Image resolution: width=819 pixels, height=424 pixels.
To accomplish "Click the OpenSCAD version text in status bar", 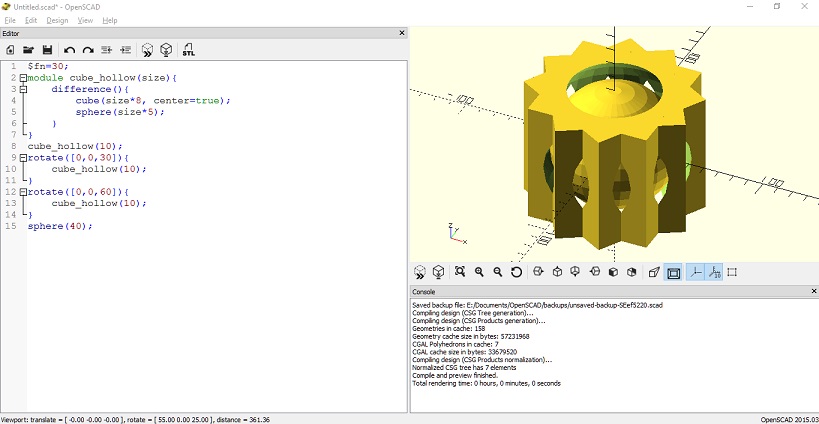I will pos(789,420).
